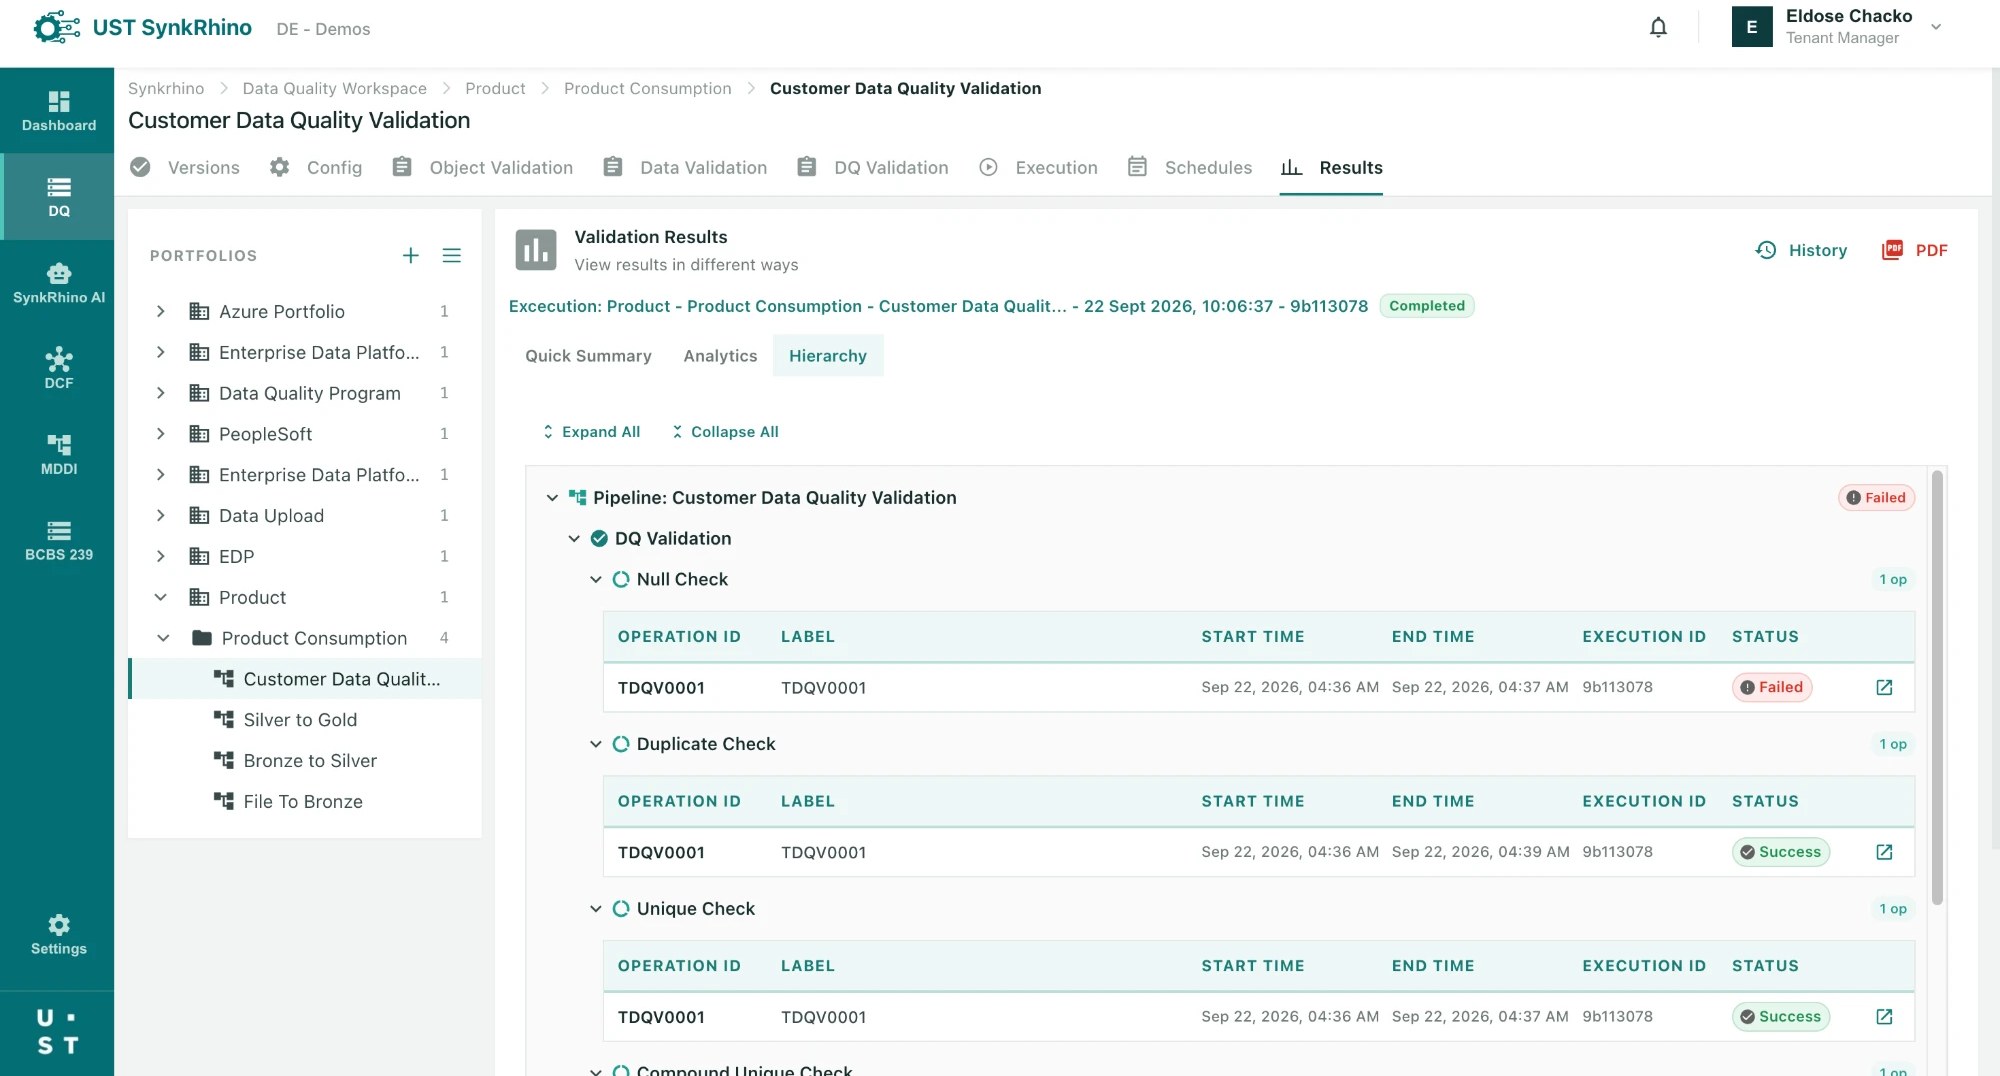Switch to Quick Summary view
Screen dimensions: 2000x1076
tap(588, 356)
